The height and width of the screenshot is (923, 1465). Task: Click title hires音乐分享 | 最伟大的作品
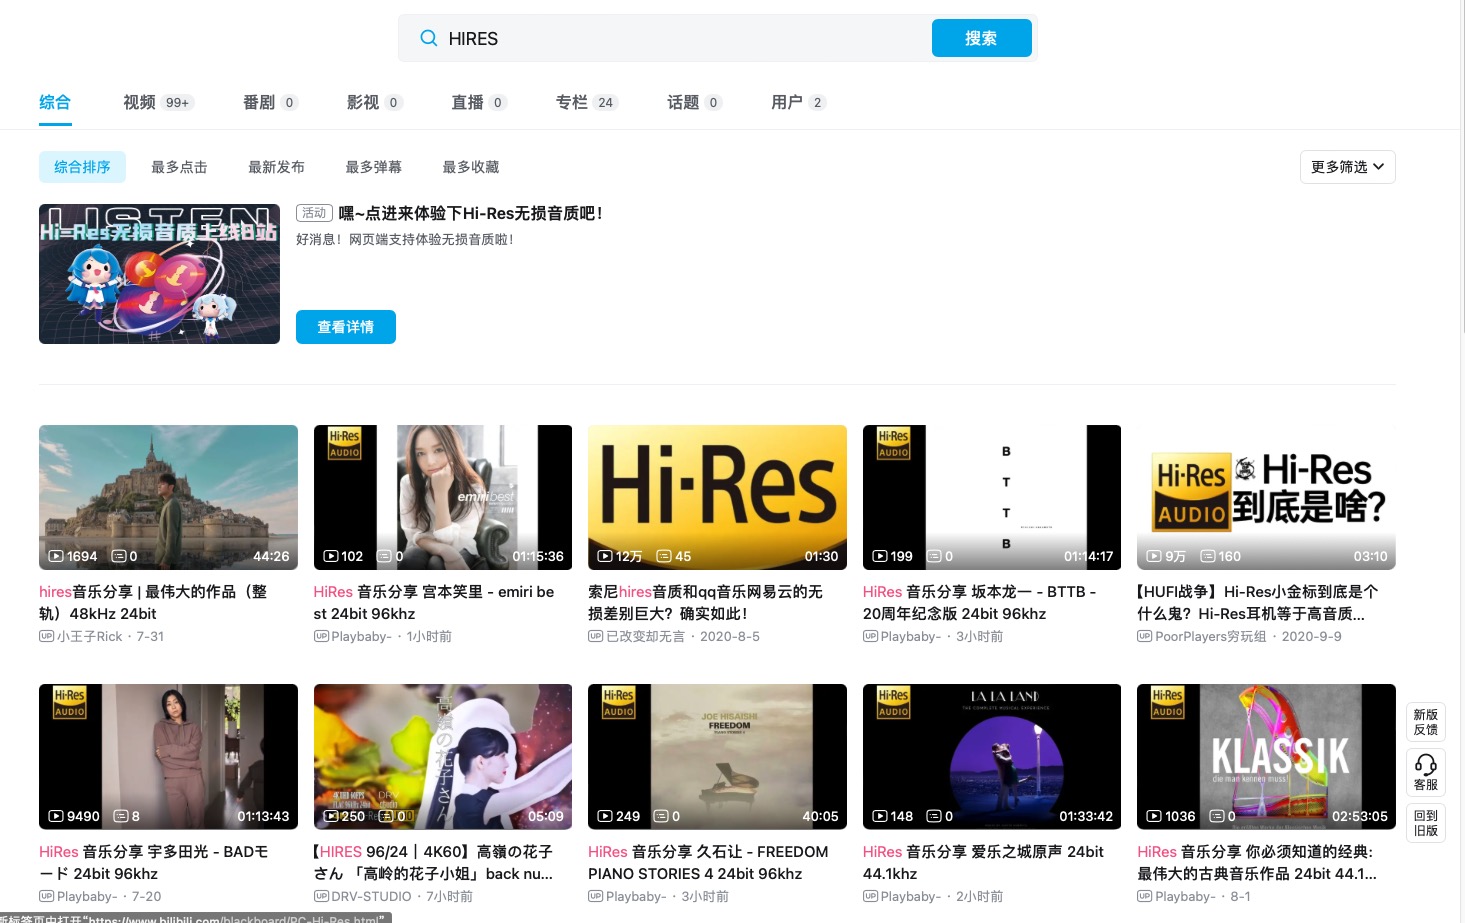tap(153, 603)
